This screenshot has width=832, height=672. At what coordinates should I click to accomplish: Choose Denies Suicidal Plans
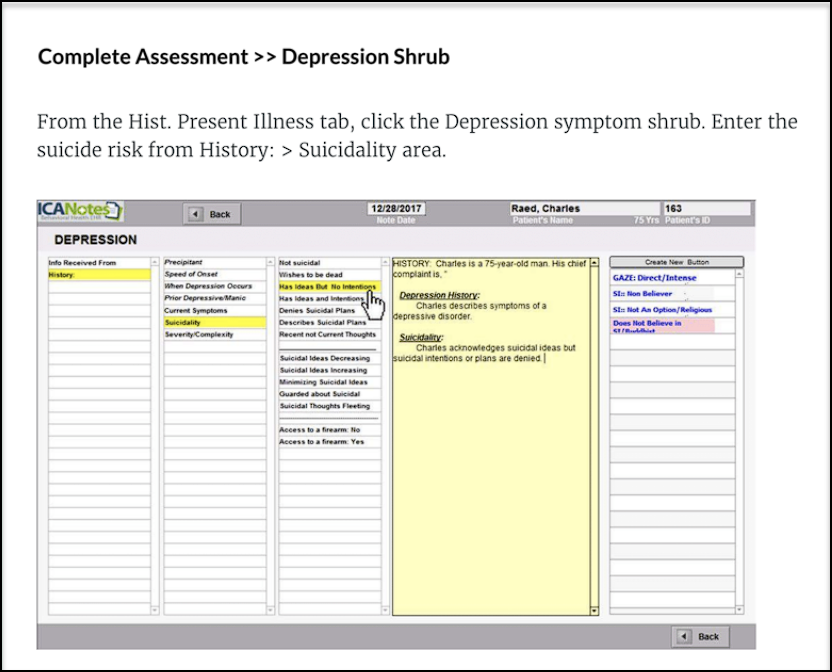click(x=330, y=311)
